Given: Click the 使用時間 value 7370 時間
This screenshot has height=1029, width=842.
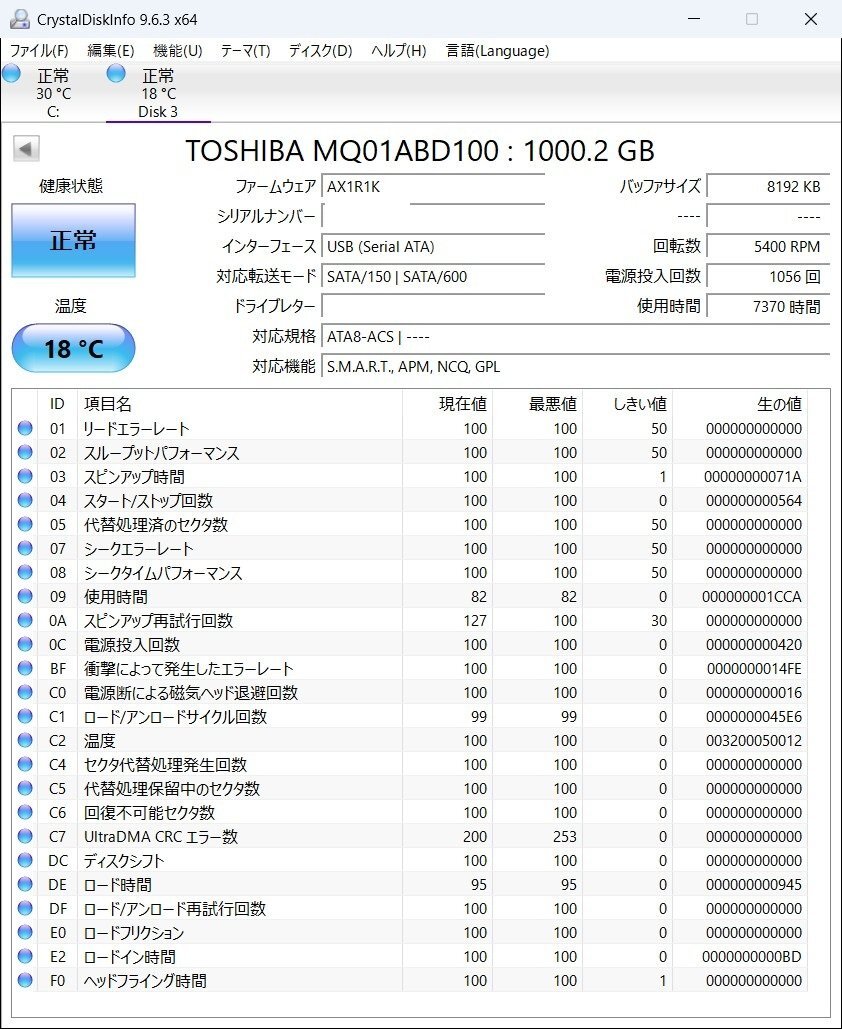Looking at the screenshot, I should point(768,306).
